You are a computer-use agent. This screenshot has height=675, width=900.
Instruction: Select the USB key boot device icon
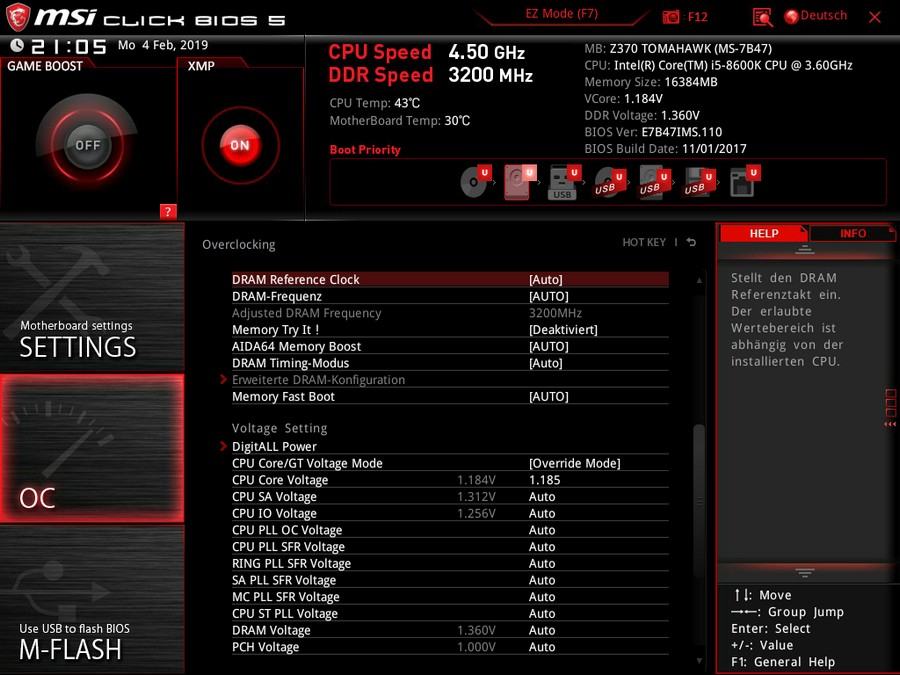click(x=564, y=183)
